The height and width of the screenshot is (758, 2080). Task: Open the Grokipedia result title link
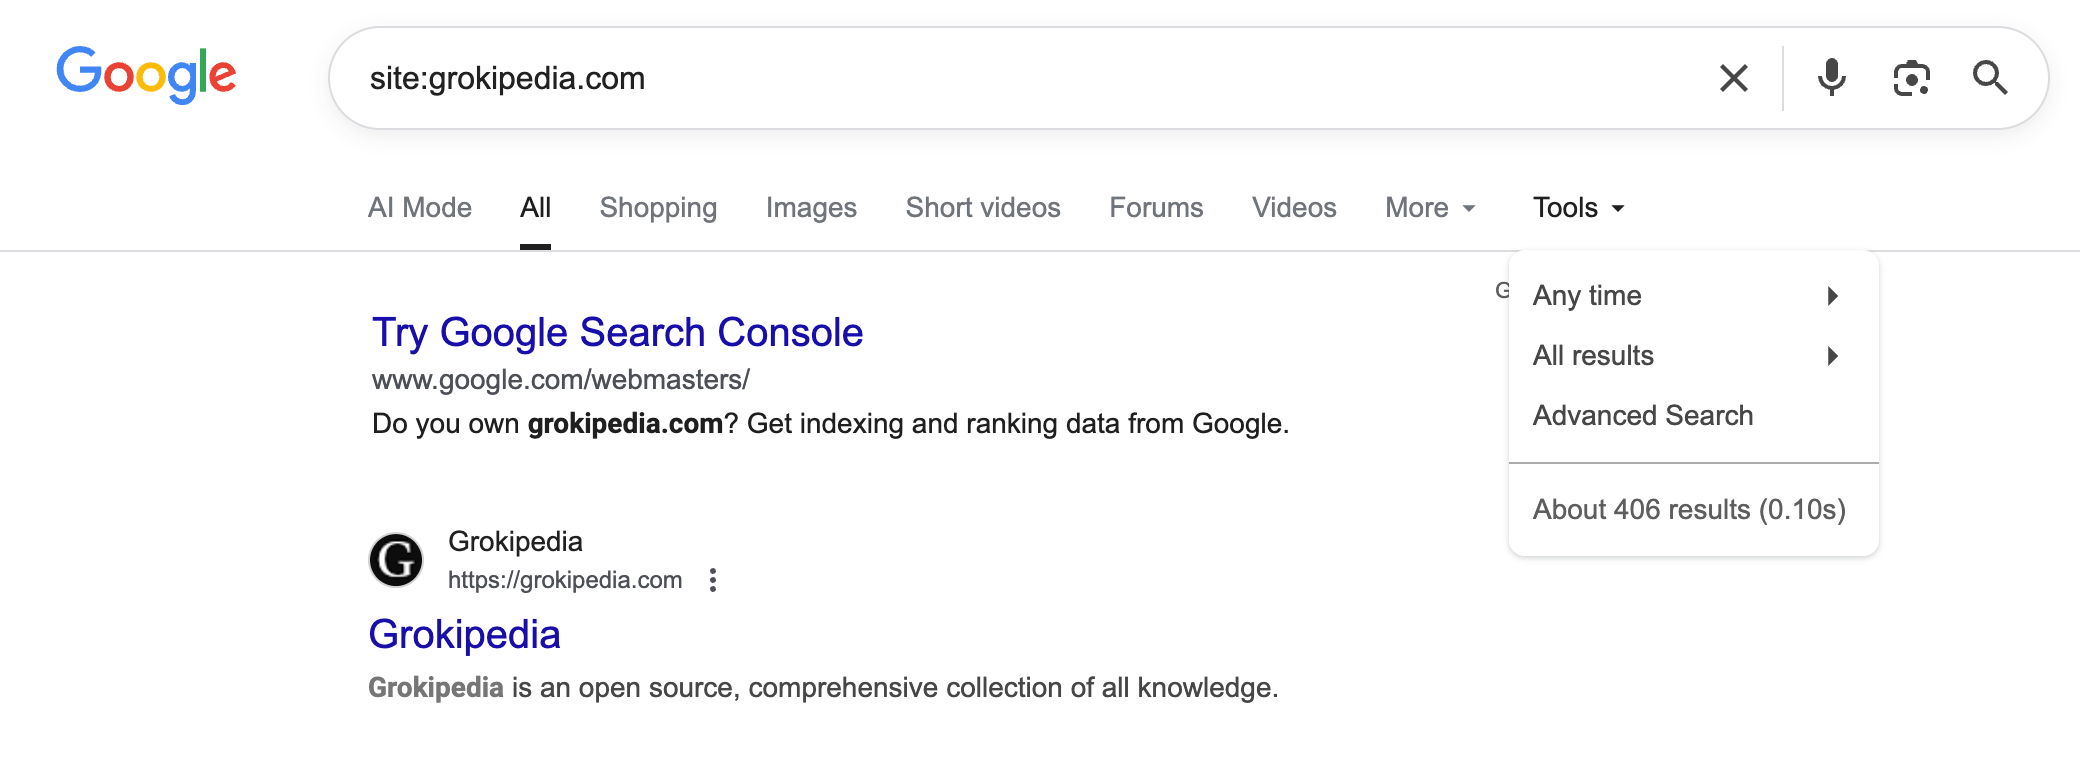[464, 635]
